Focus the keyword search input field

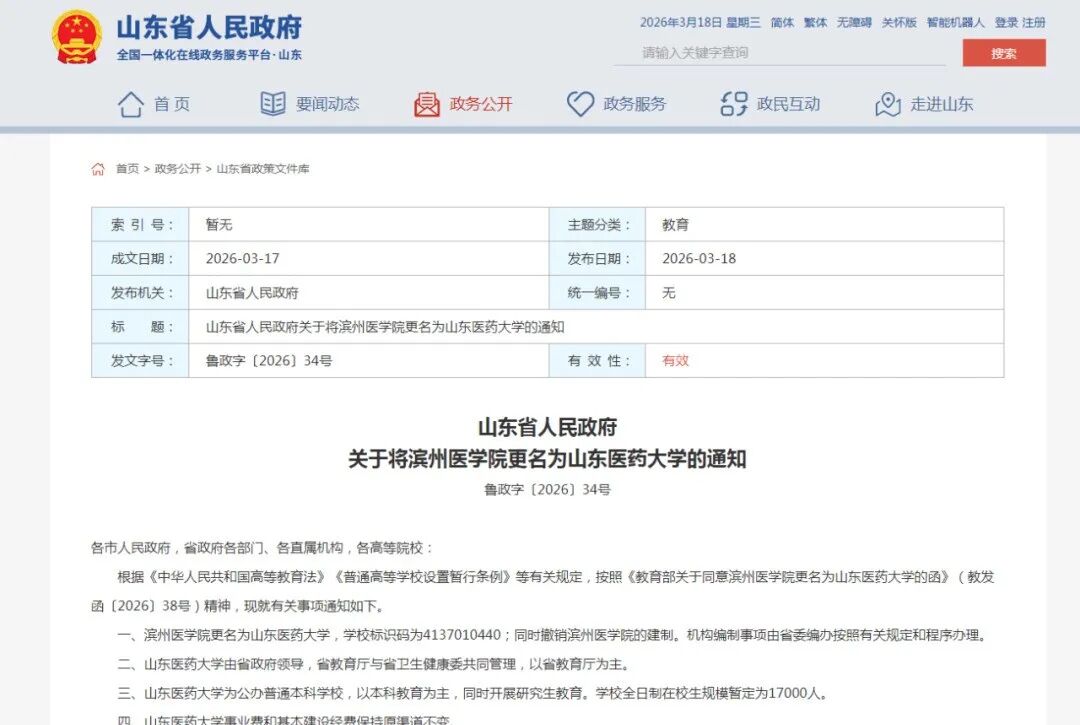point(780,53)
